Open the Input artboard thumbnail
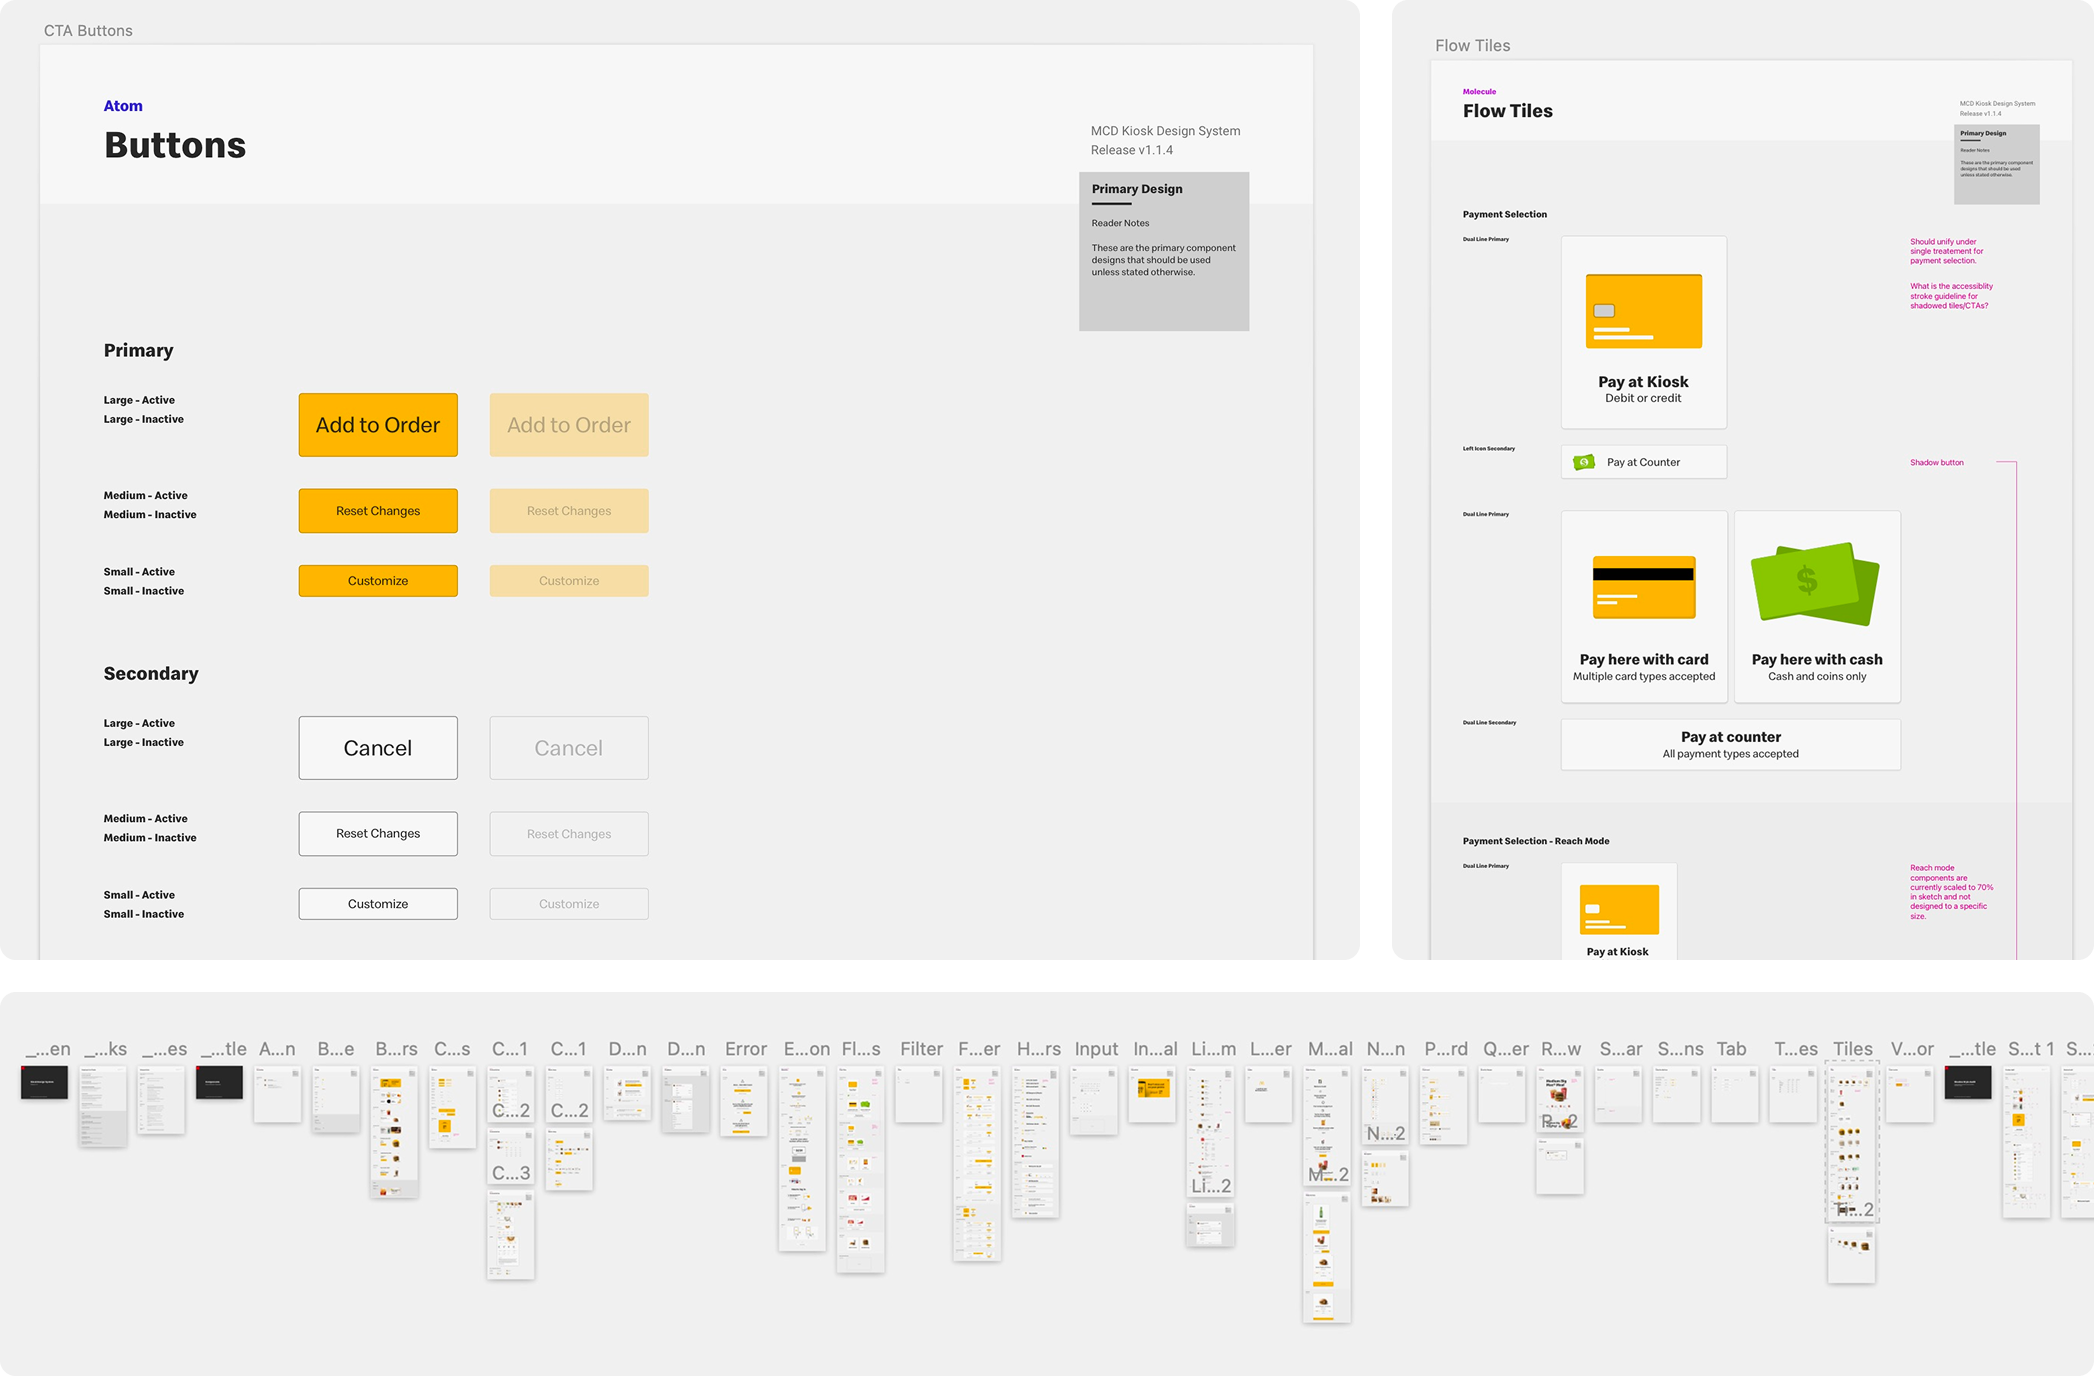Image resolution: width=2094 pixels, height=1376 pixels. [x=1093, y=1100]
